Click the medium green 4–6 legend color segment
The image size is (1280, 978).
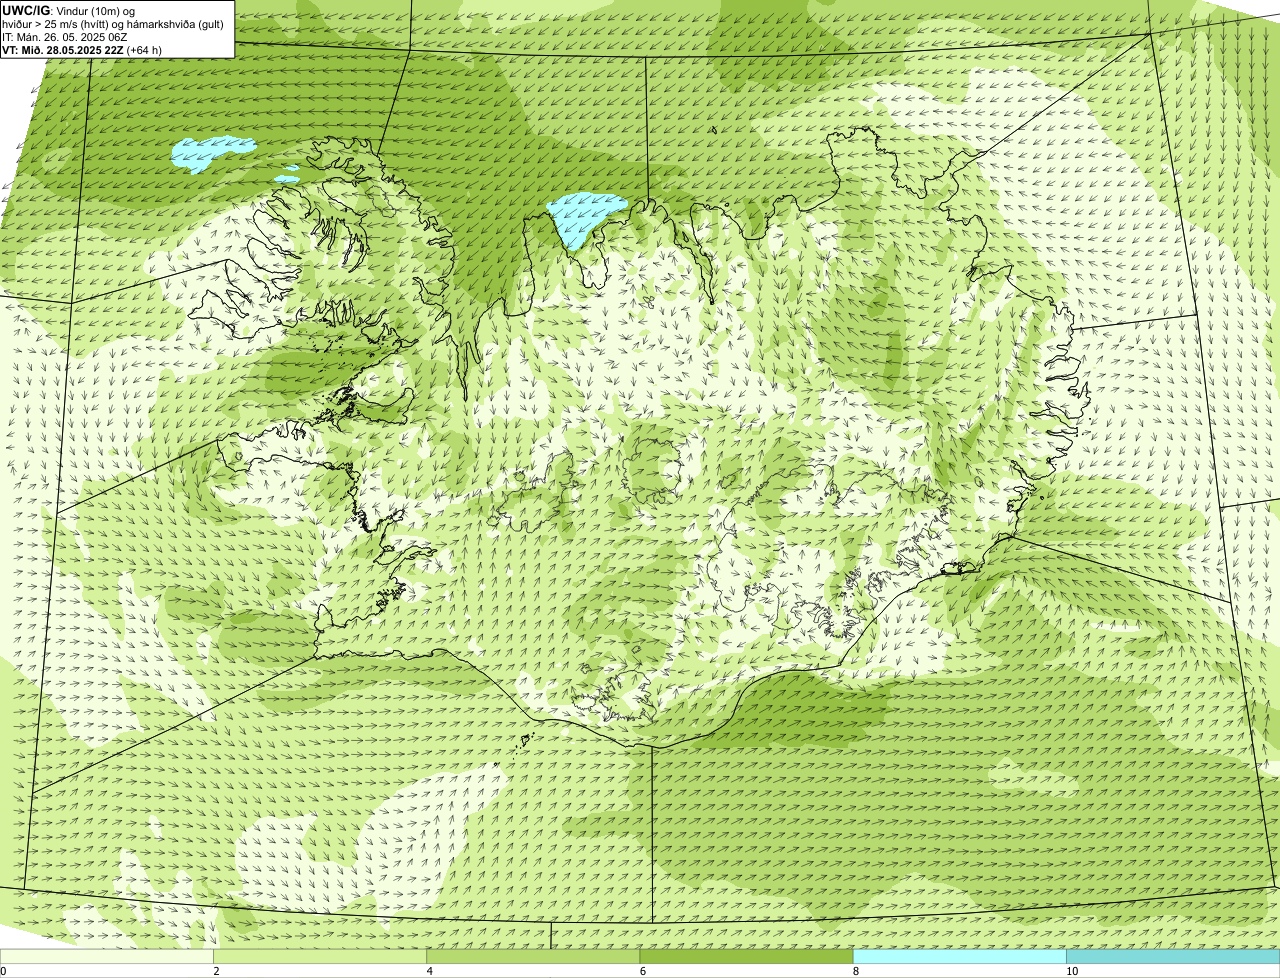pos(533,956)
